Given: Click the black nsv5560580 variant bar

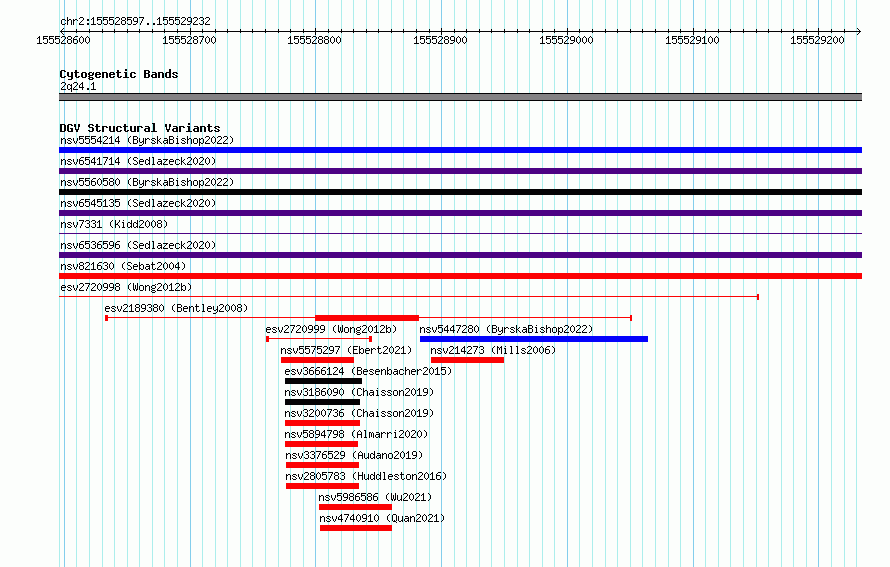Looking at the screenshot, I should (460, 192).
